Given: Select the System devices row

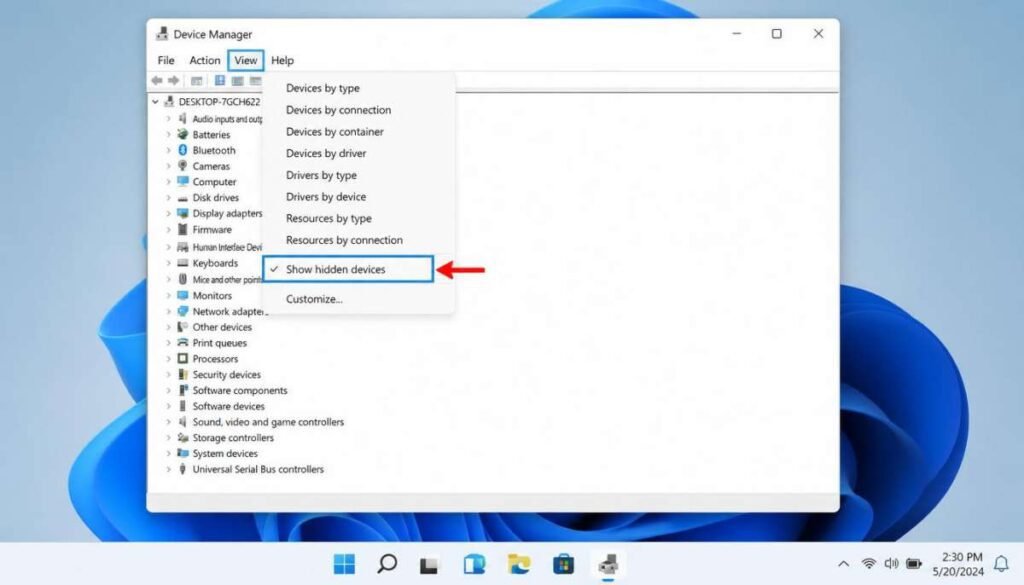Looking at the screenshot, I should (x=217, y=453).
